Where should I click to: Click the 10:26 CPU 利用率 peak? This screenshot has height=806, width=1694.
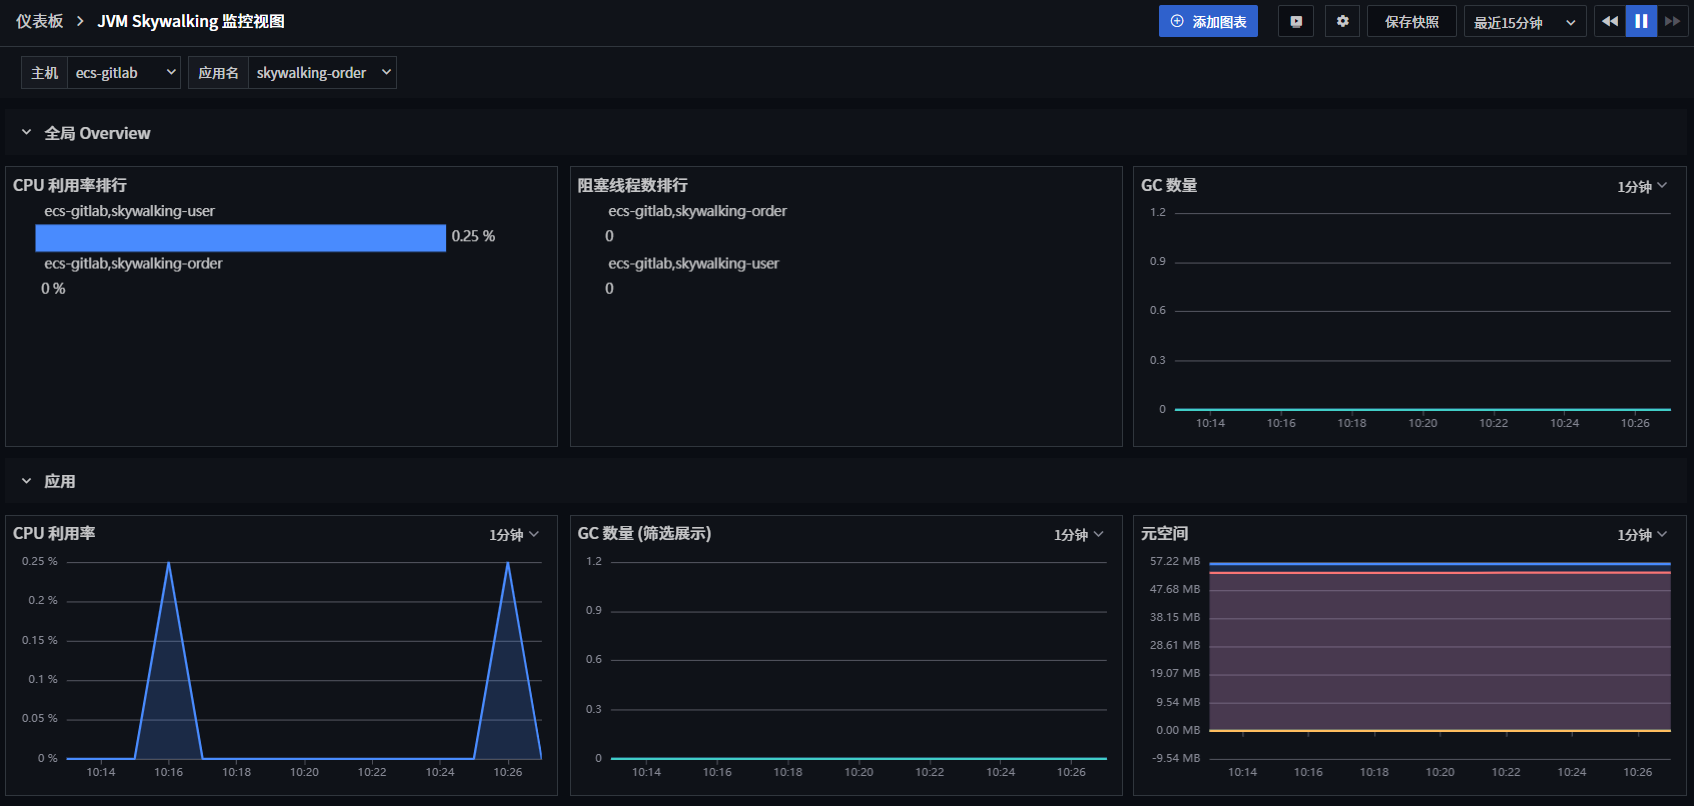(508, 563)
